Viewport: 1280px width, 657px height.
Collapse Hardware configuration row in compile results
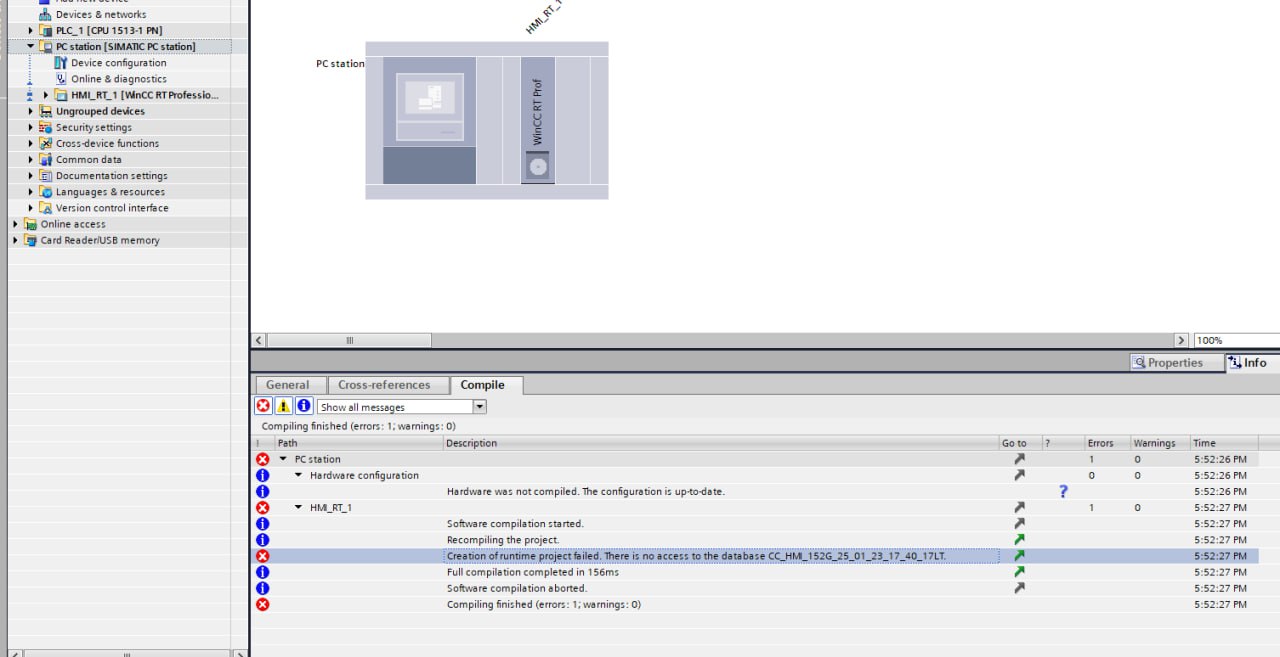point(299,475)
